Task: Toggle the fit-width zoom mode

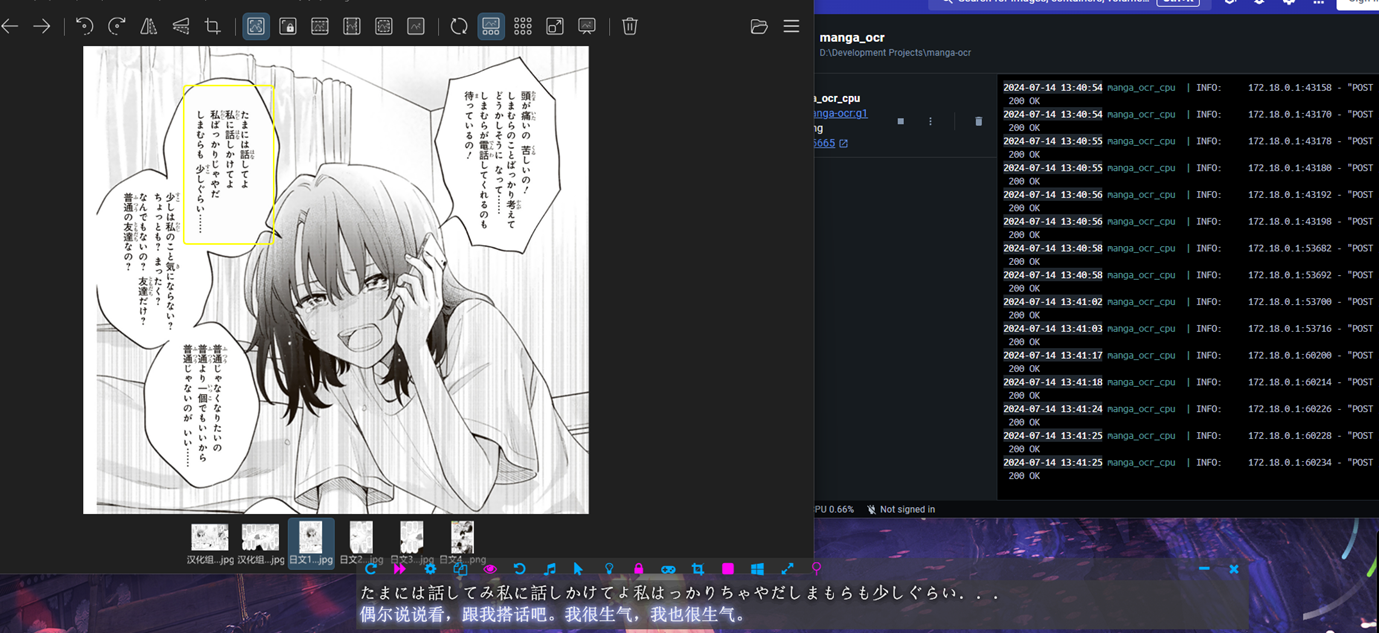Action: click(x=320, y=26)
